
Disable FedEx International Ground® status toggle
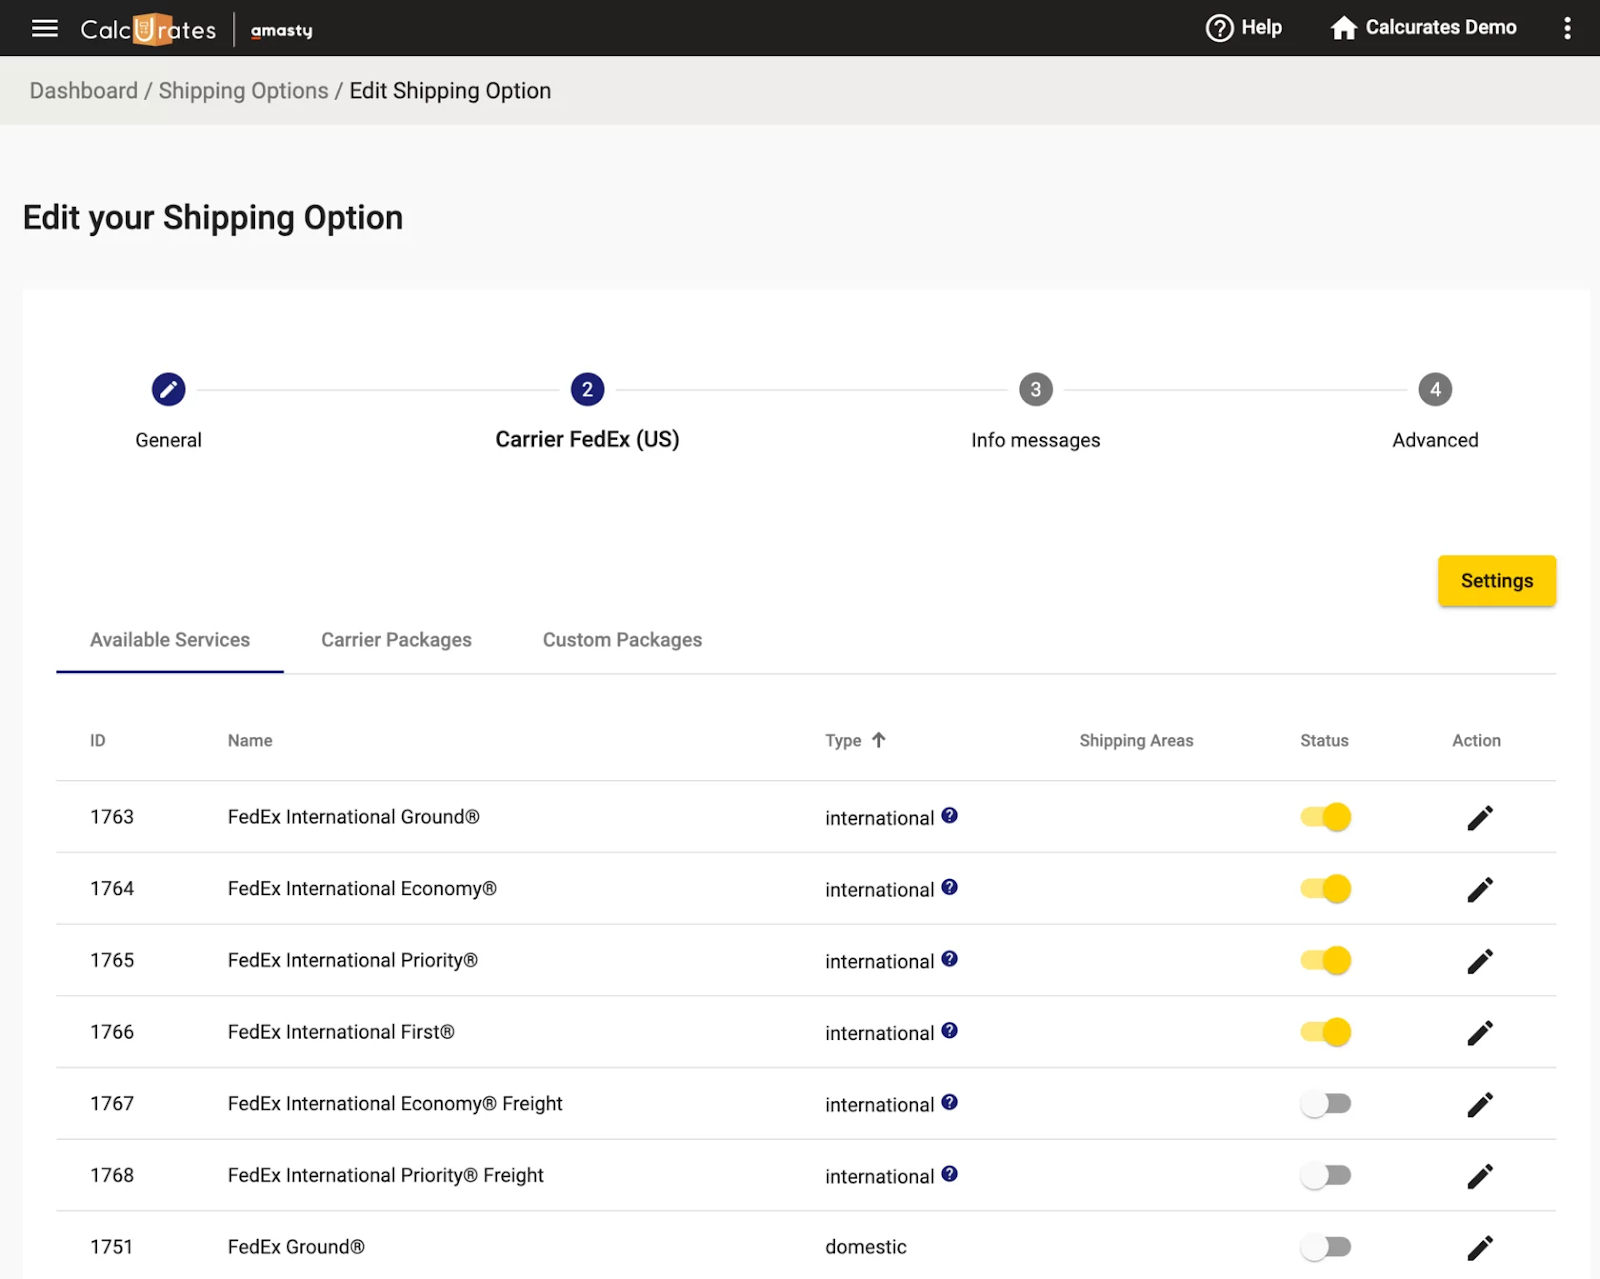coord(1325,817)
